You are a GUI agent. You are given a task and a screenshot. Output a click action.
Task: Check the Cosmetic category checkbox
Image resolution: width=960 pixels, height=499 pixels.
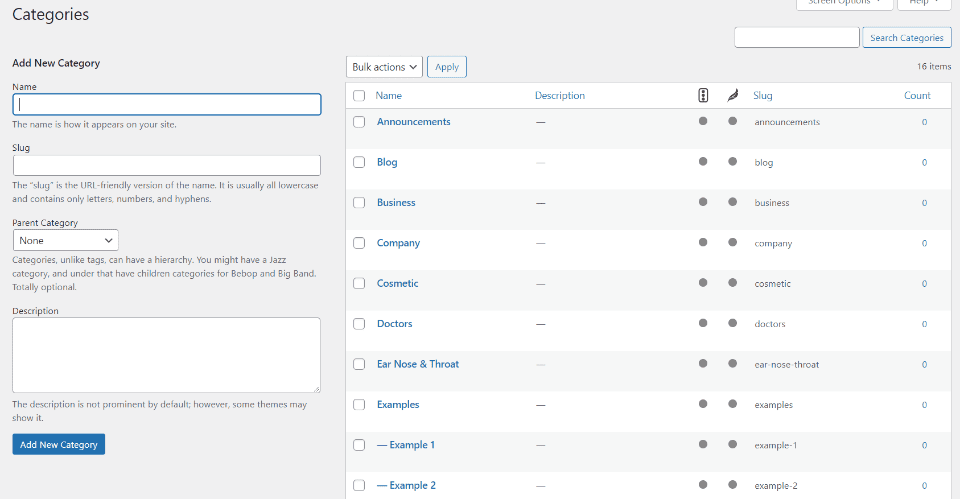click(x=359, y=283)
